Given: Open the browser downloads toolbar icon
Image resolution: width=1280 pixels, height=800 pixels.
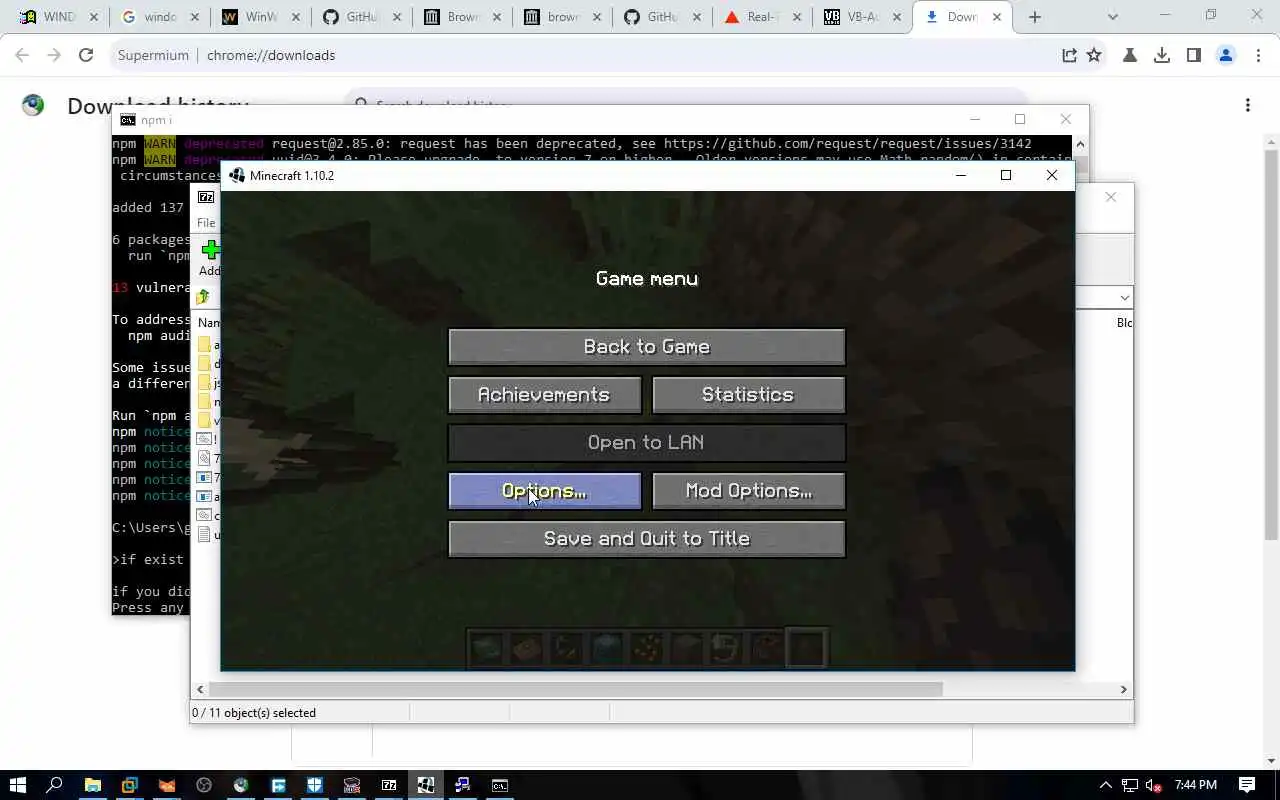Looking at the screenshot, I should pos(1162,56).
